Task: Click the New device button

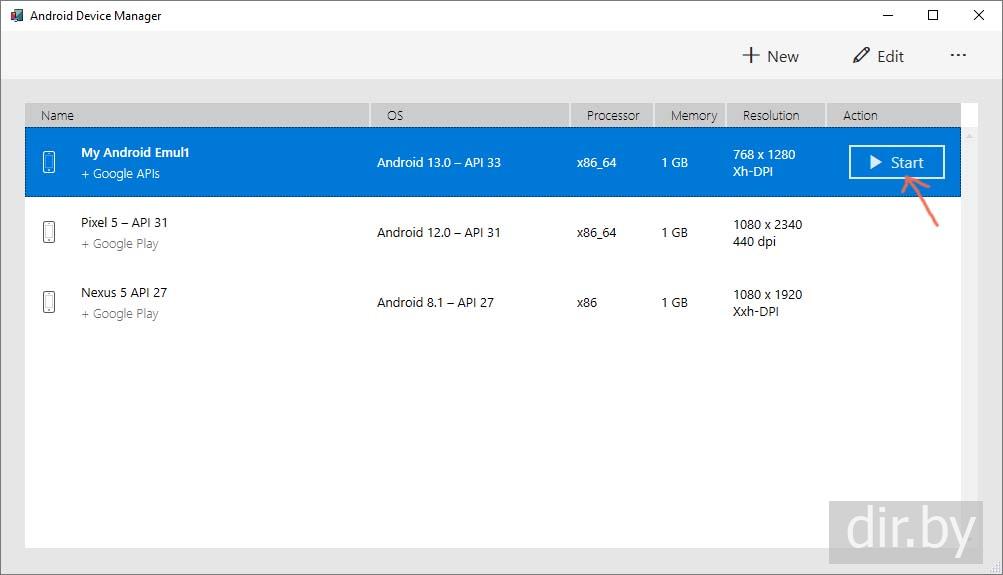Action: pyautogui.click(x=770, y=56)
